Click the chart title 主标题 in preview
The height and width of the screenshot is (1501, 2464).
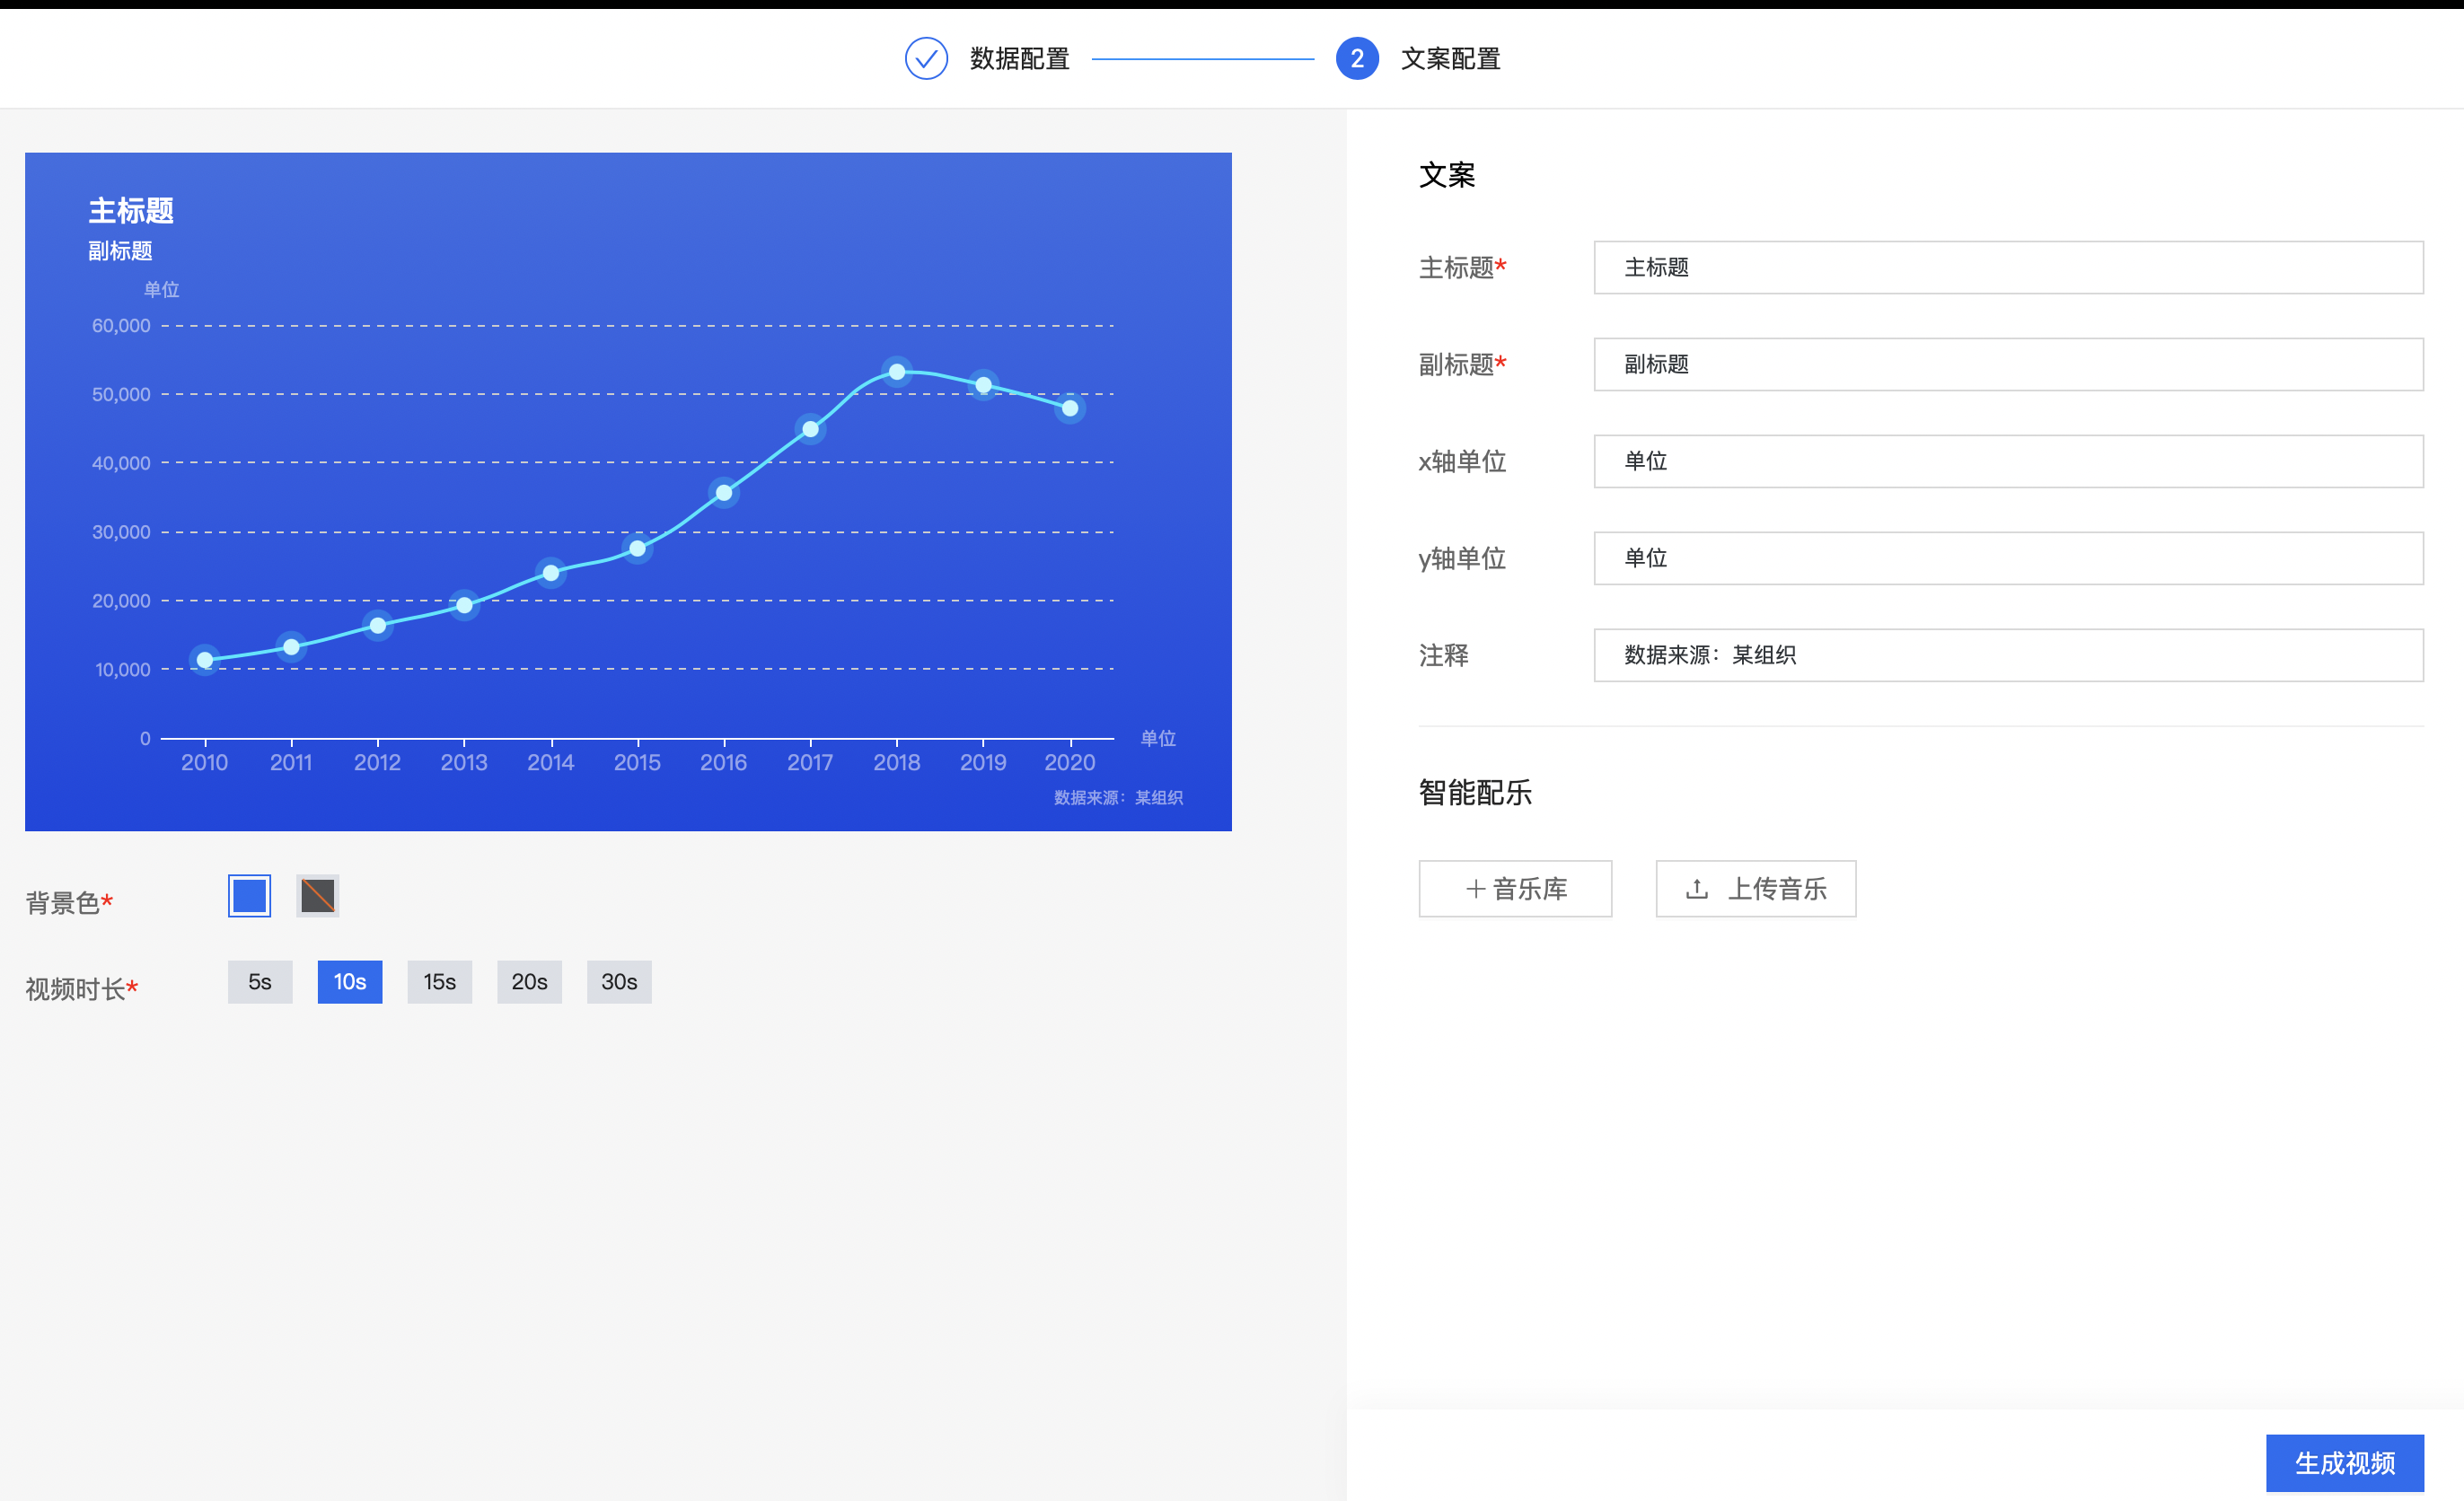[131, 210]
